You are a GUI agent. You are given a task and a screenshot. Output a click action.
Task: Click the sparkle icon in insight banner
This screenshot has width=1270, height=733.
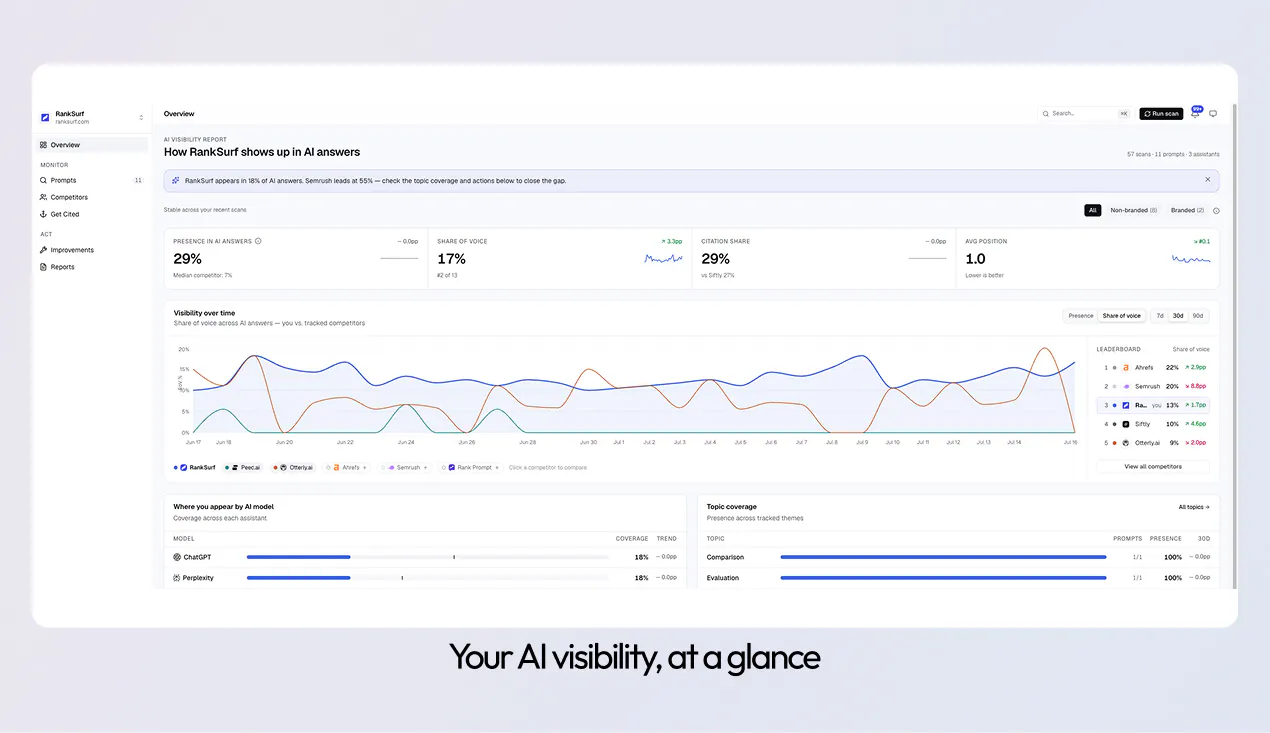[176, 181]
